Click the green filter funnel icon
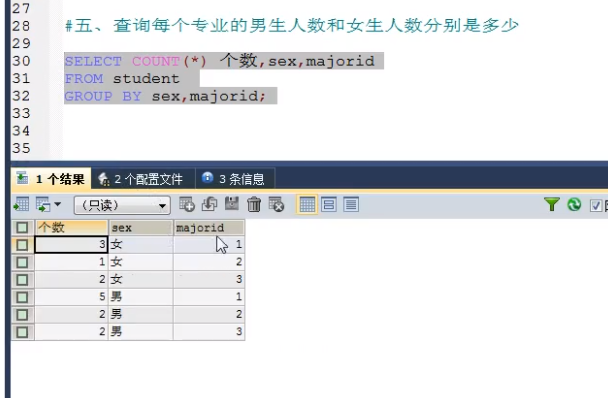Image resolution: width=608 pixels, height=398 pixels. click(x=551, y=204)
